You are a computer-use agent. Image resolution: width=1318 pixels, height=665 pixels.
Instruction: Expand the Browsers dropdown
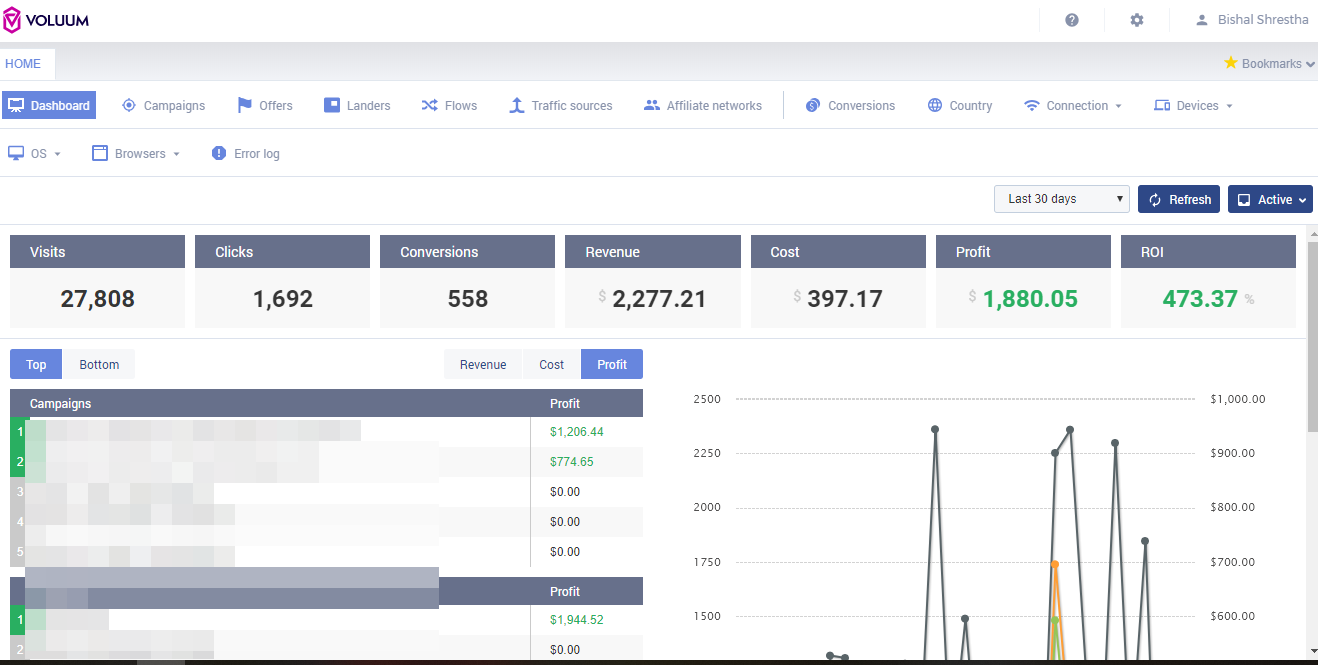pos(136,154)
